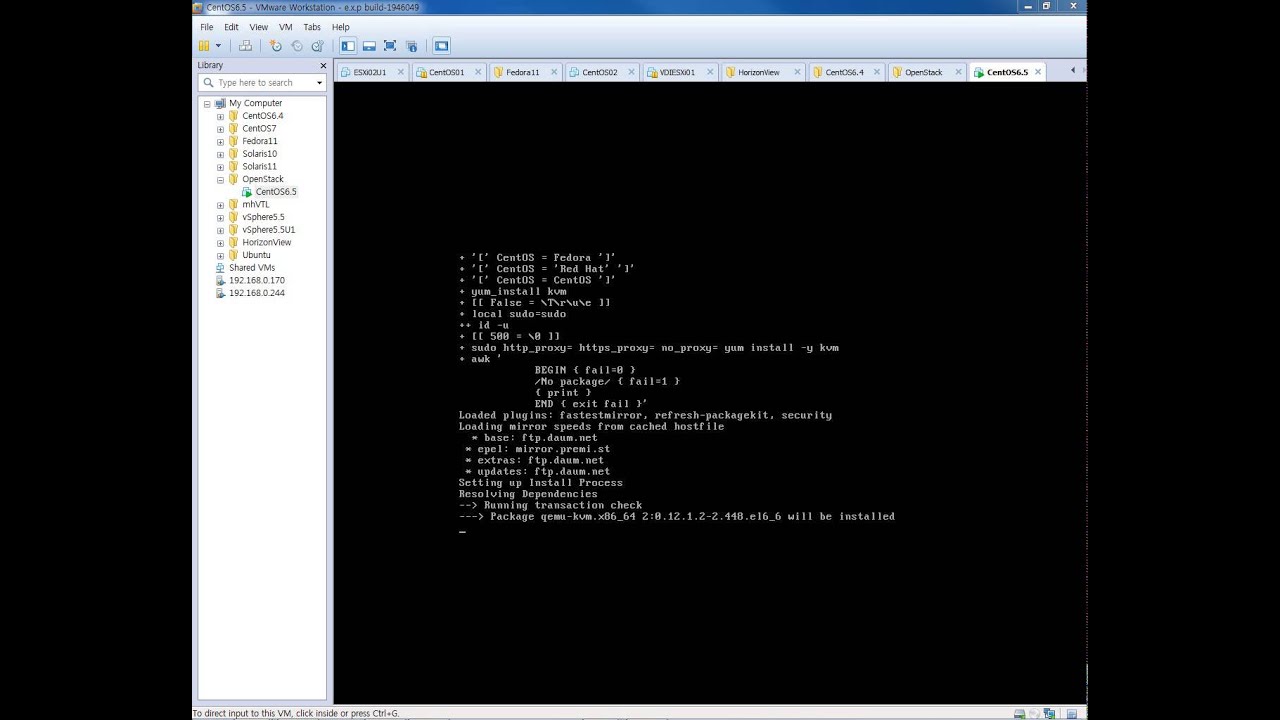1280x720 pixels.
Task: Close the Library panel
Action: point(323,65)
